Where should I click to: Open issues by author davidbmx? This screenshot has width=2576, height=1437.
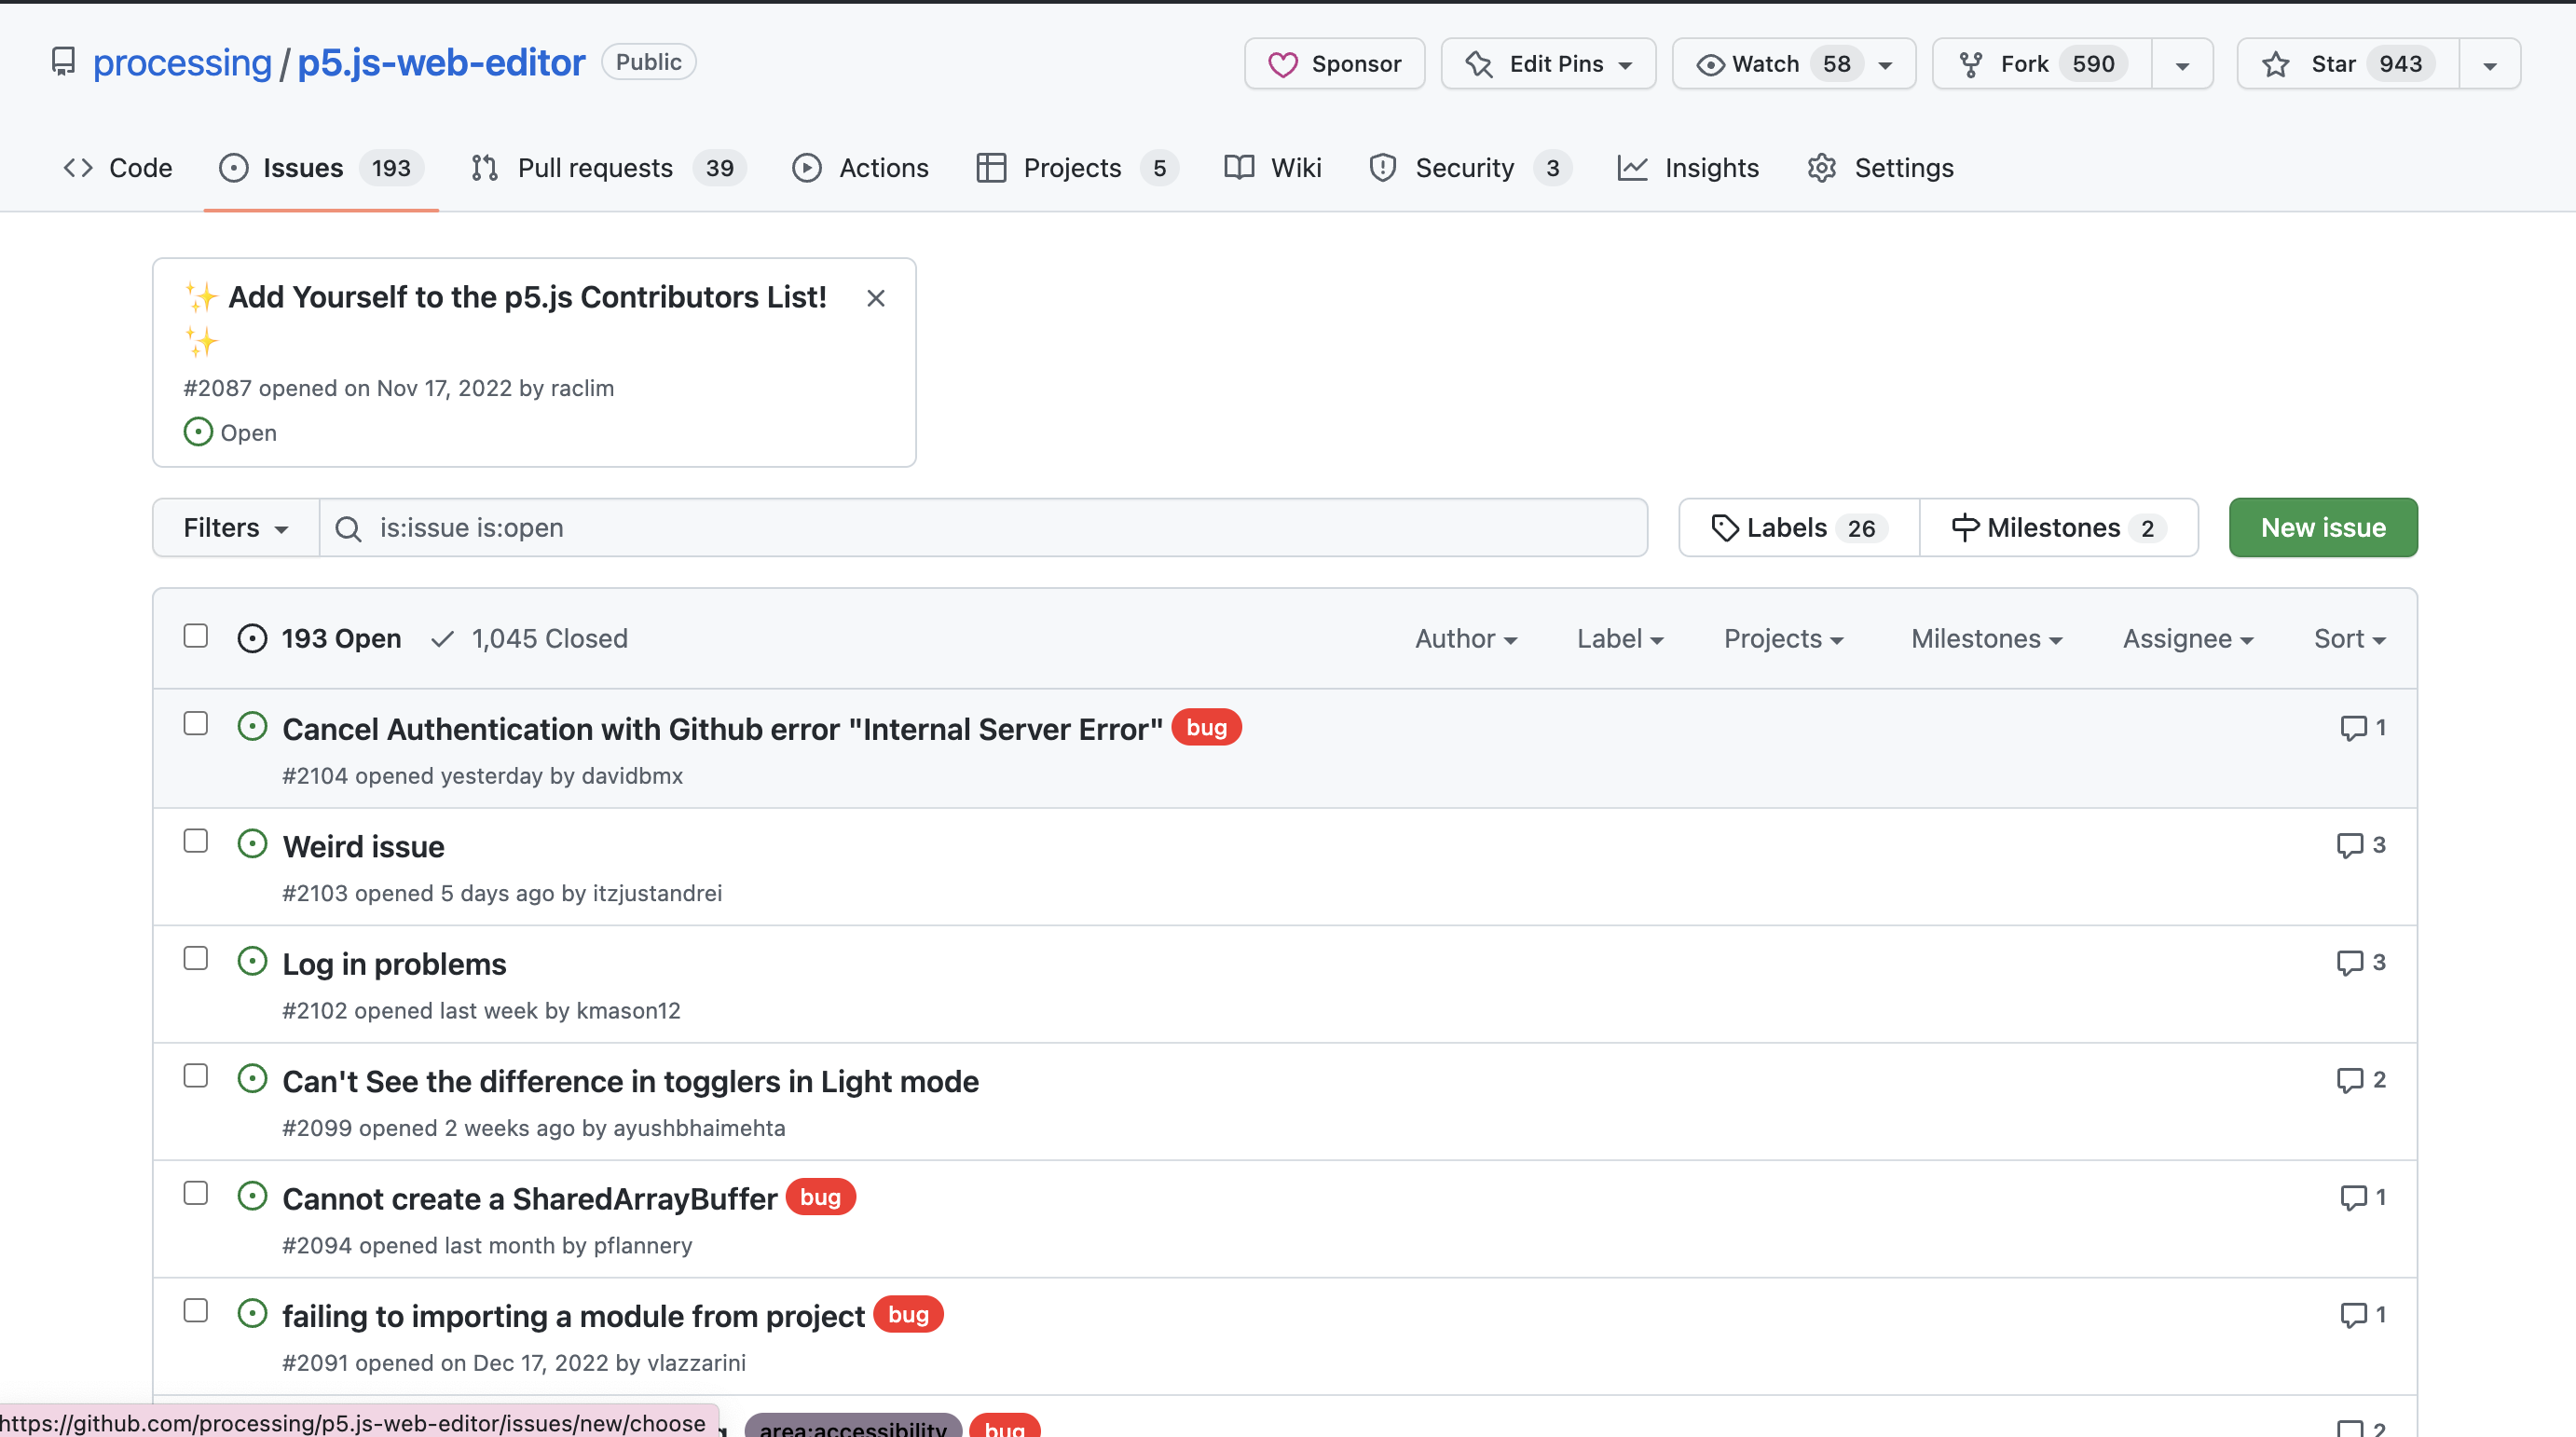632,776
